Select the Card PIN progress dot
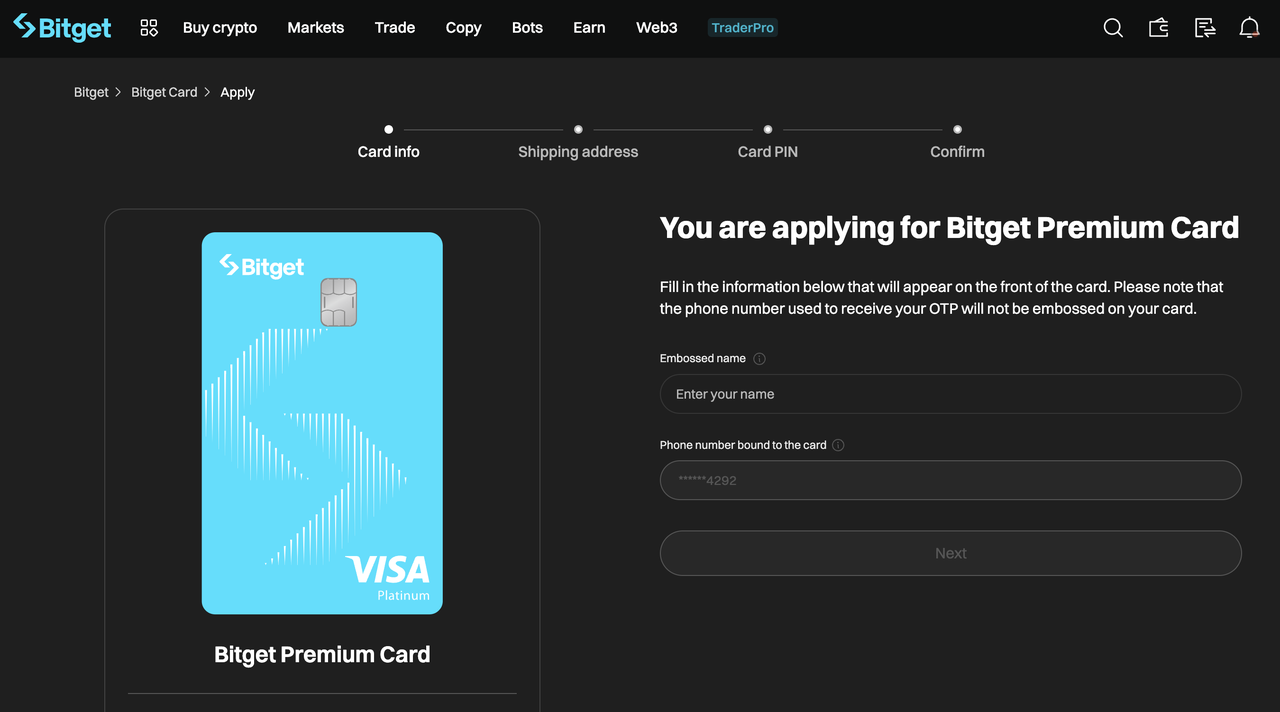Image resolution: width=1280 pixels, height=712 pixels. pos(767,129)
